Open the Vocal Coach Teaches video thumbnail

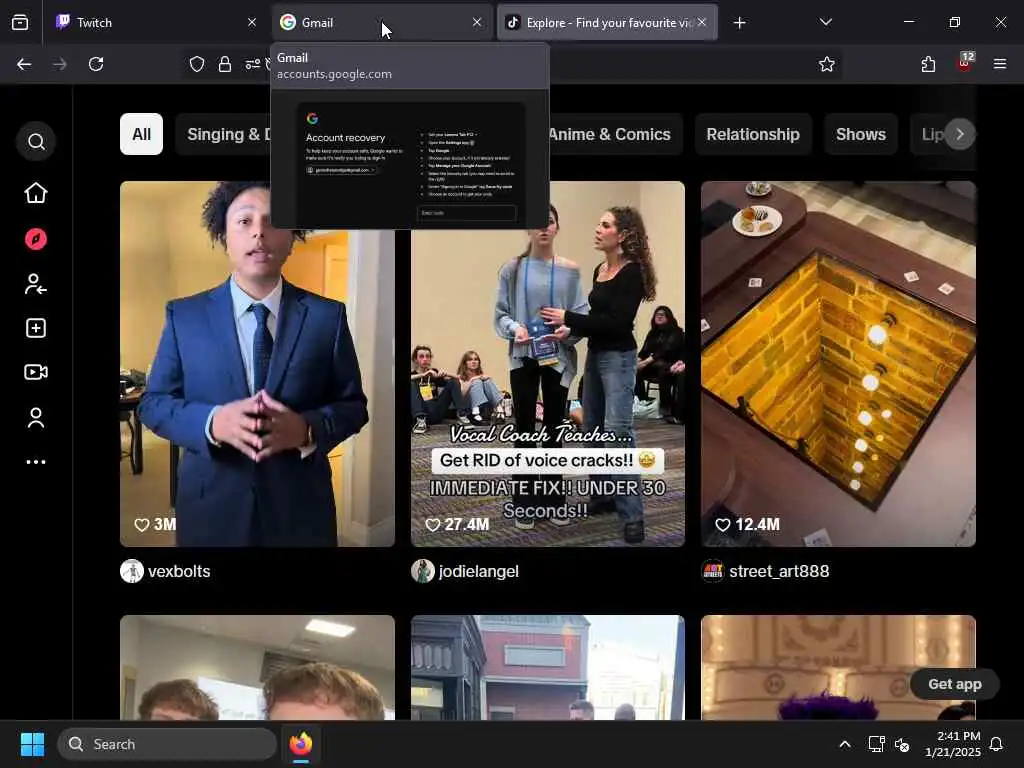tap(548, 364)
